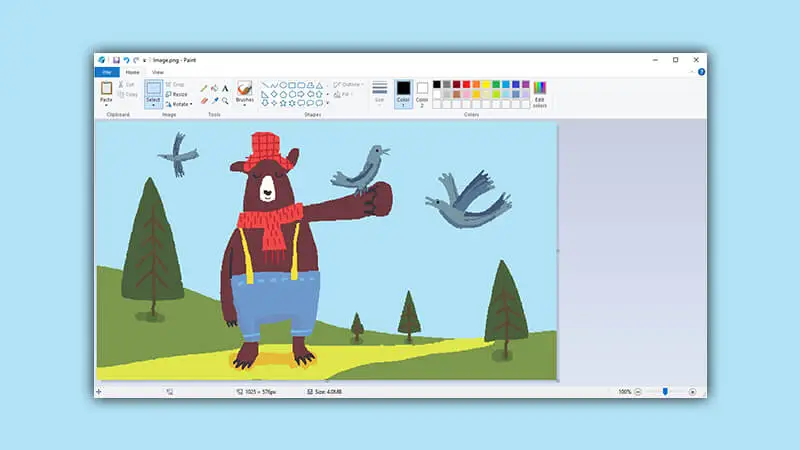Choose the green color swatch

[496, 84]
